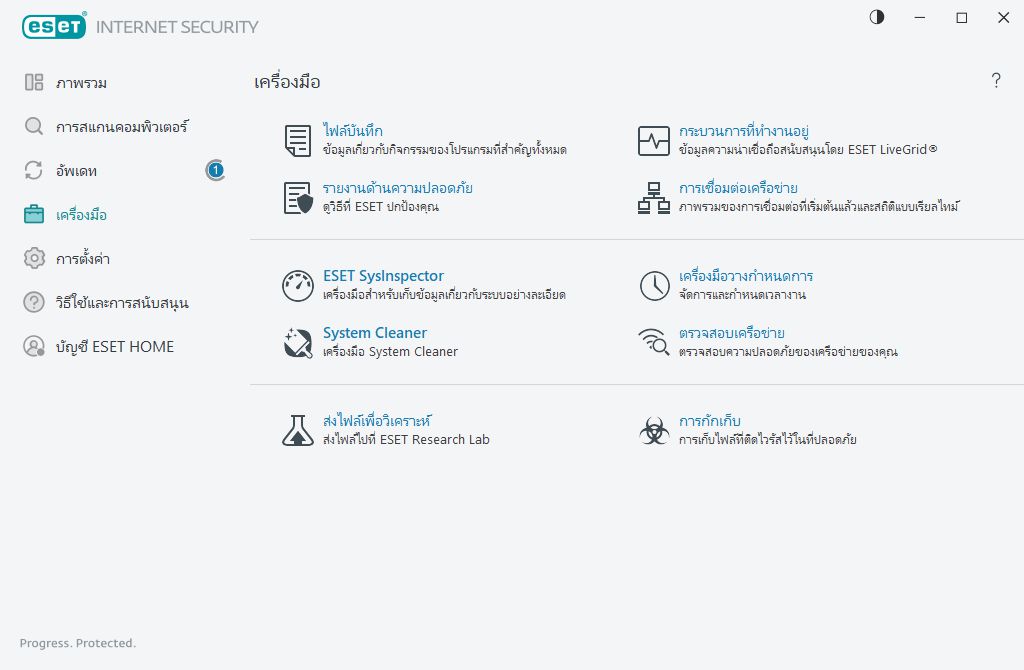Click the System Cleaner icon
This screenshot has width=1024, height=670.
298,342
